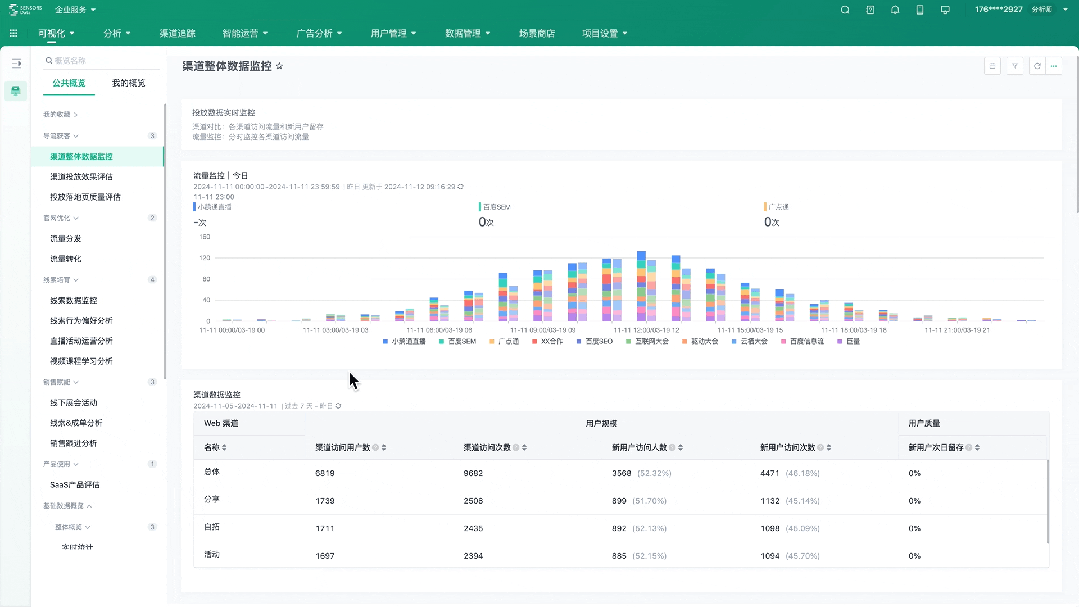Screen dimensions: 1079x607
Task: Click the green dashboard icon in left rail
Action: [16, 91]
